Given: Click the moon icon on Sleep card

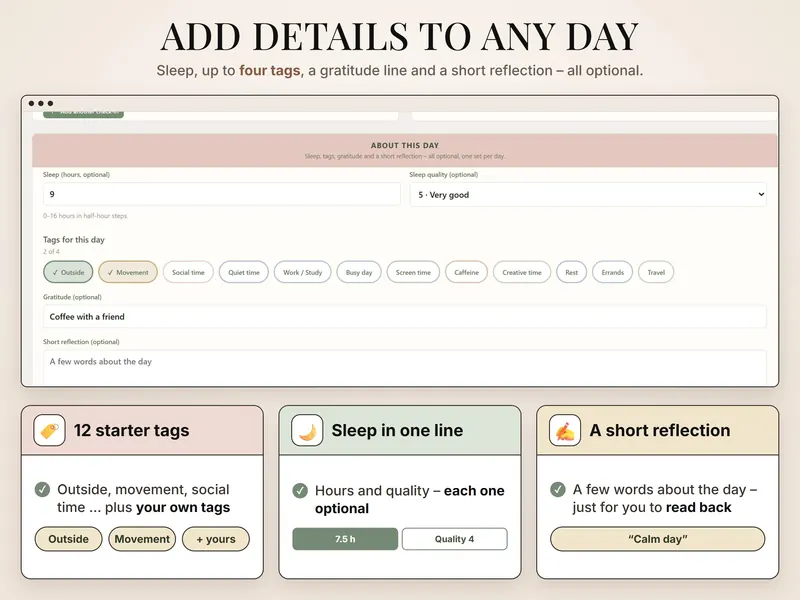Looking at the screenshot, I should [307, 431].
